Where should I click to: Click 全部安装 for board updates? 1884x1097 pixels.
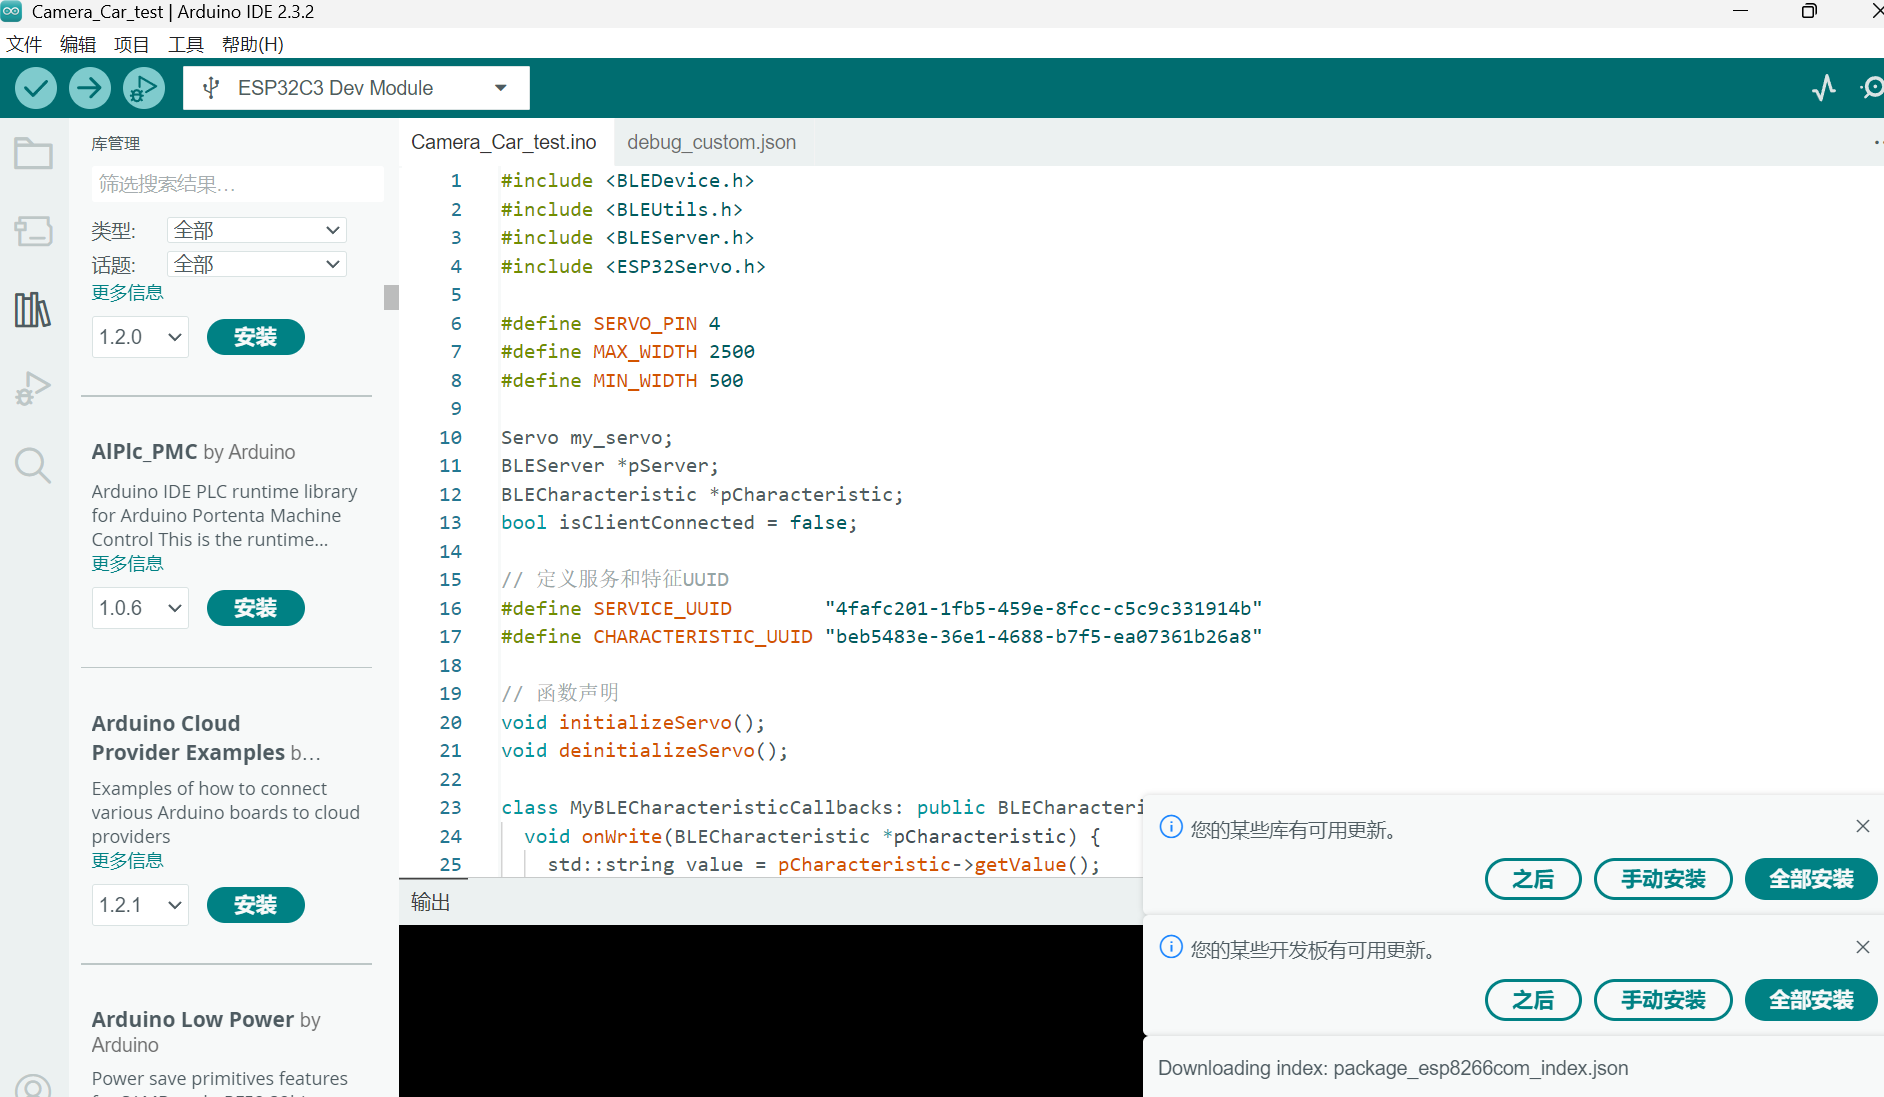click(x=1811, y=1000)
